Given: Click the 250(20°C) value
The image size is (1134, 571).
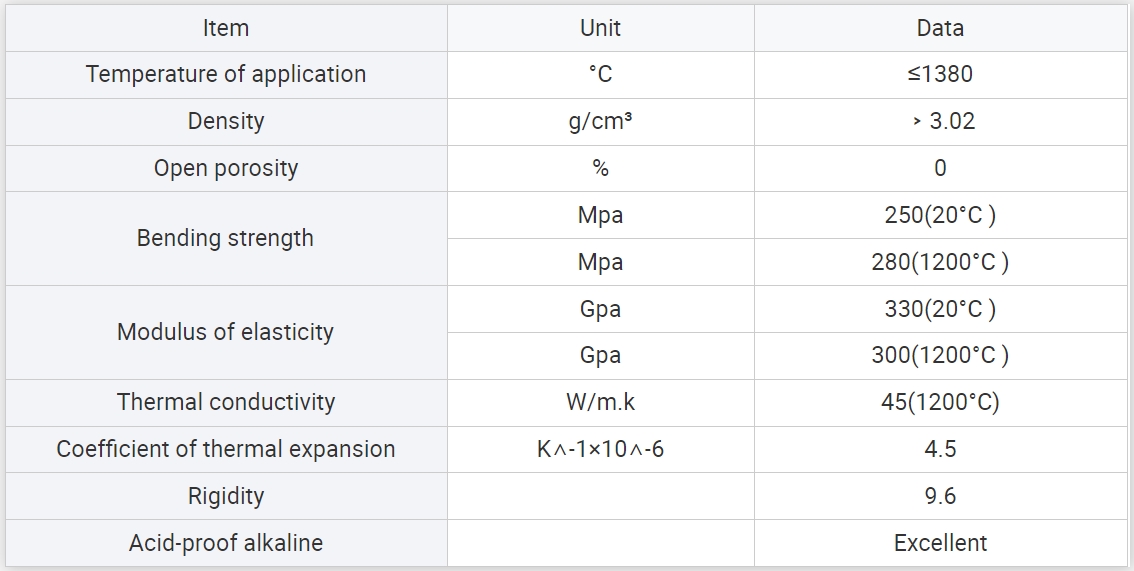Looking at the screenshot, I should click(940, 215).
